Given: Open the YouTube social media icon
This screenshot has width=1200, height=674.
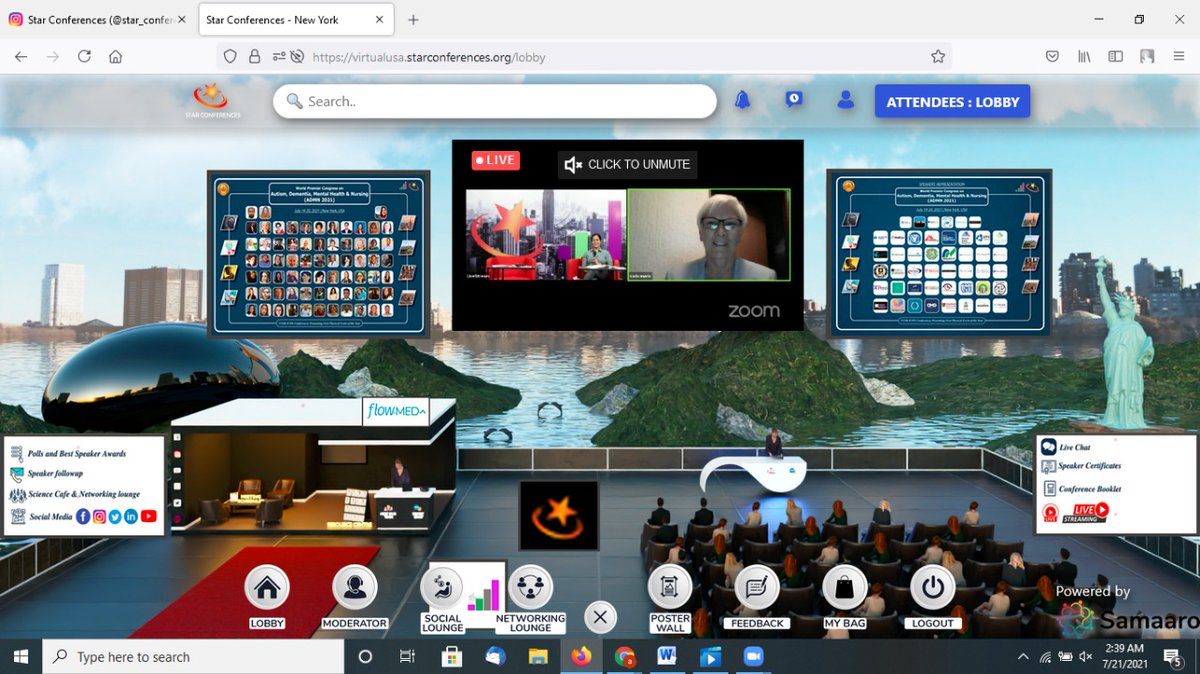Looking at the screenshot, I should [x=149, y=517].
